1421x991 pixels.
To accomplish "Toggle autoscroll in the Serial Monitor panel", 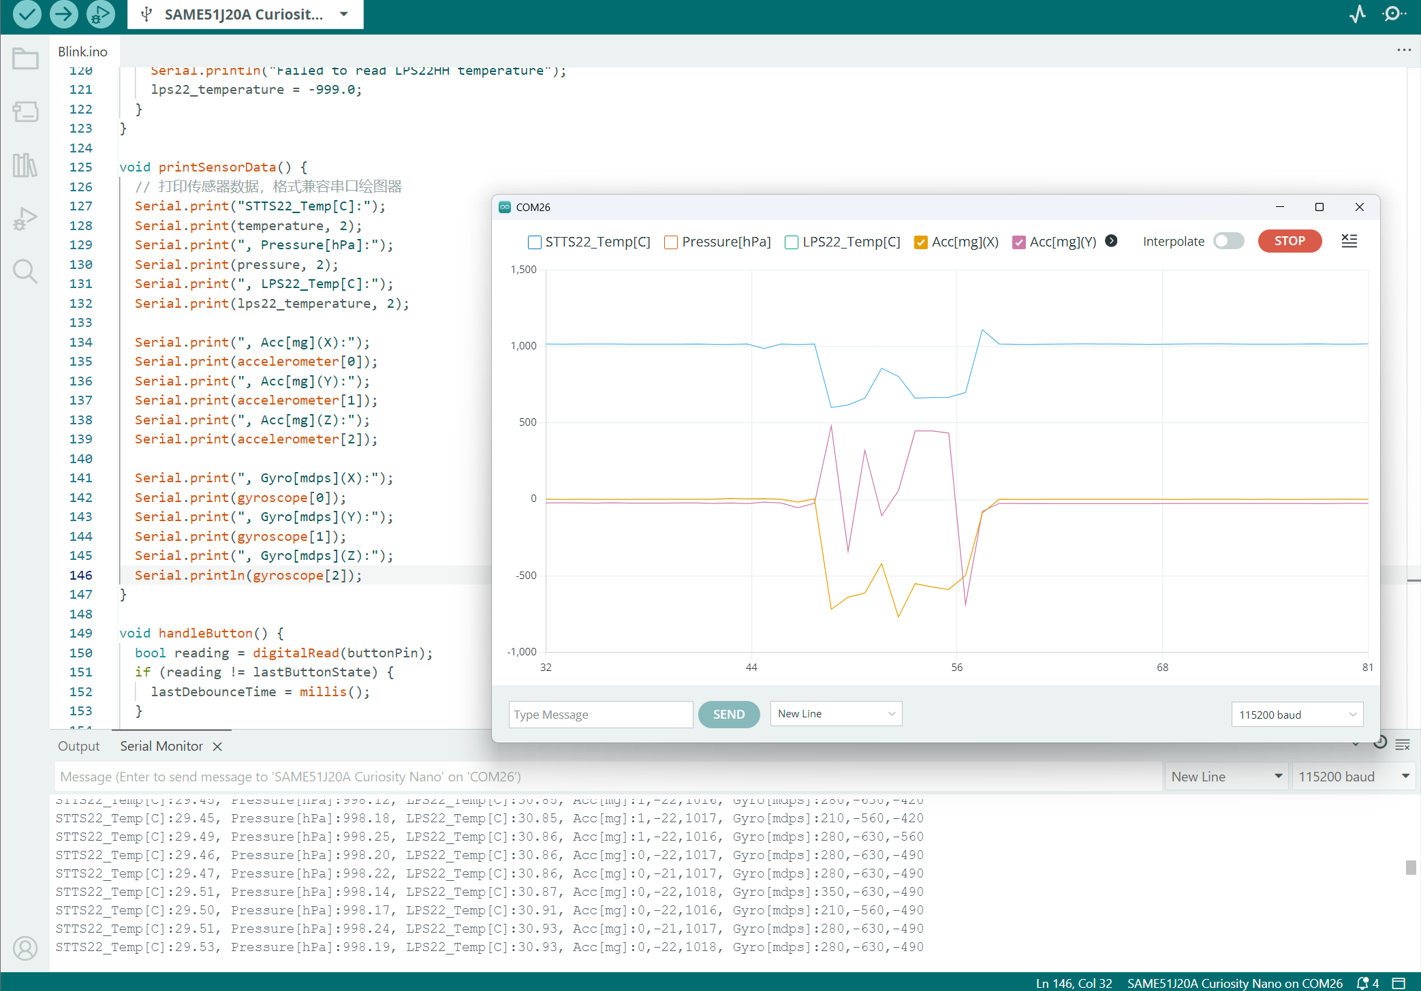I will [x=1356, y=744].
